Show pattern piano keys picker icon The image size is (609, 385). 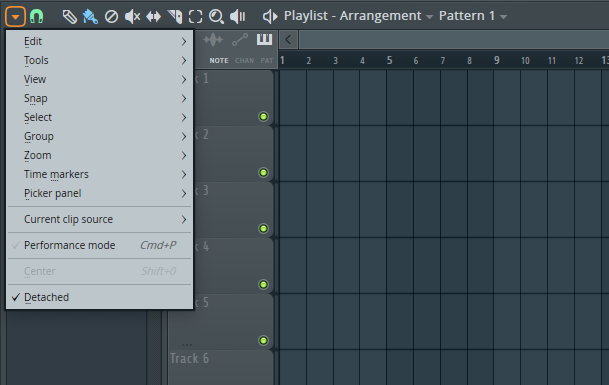(264, 39)
